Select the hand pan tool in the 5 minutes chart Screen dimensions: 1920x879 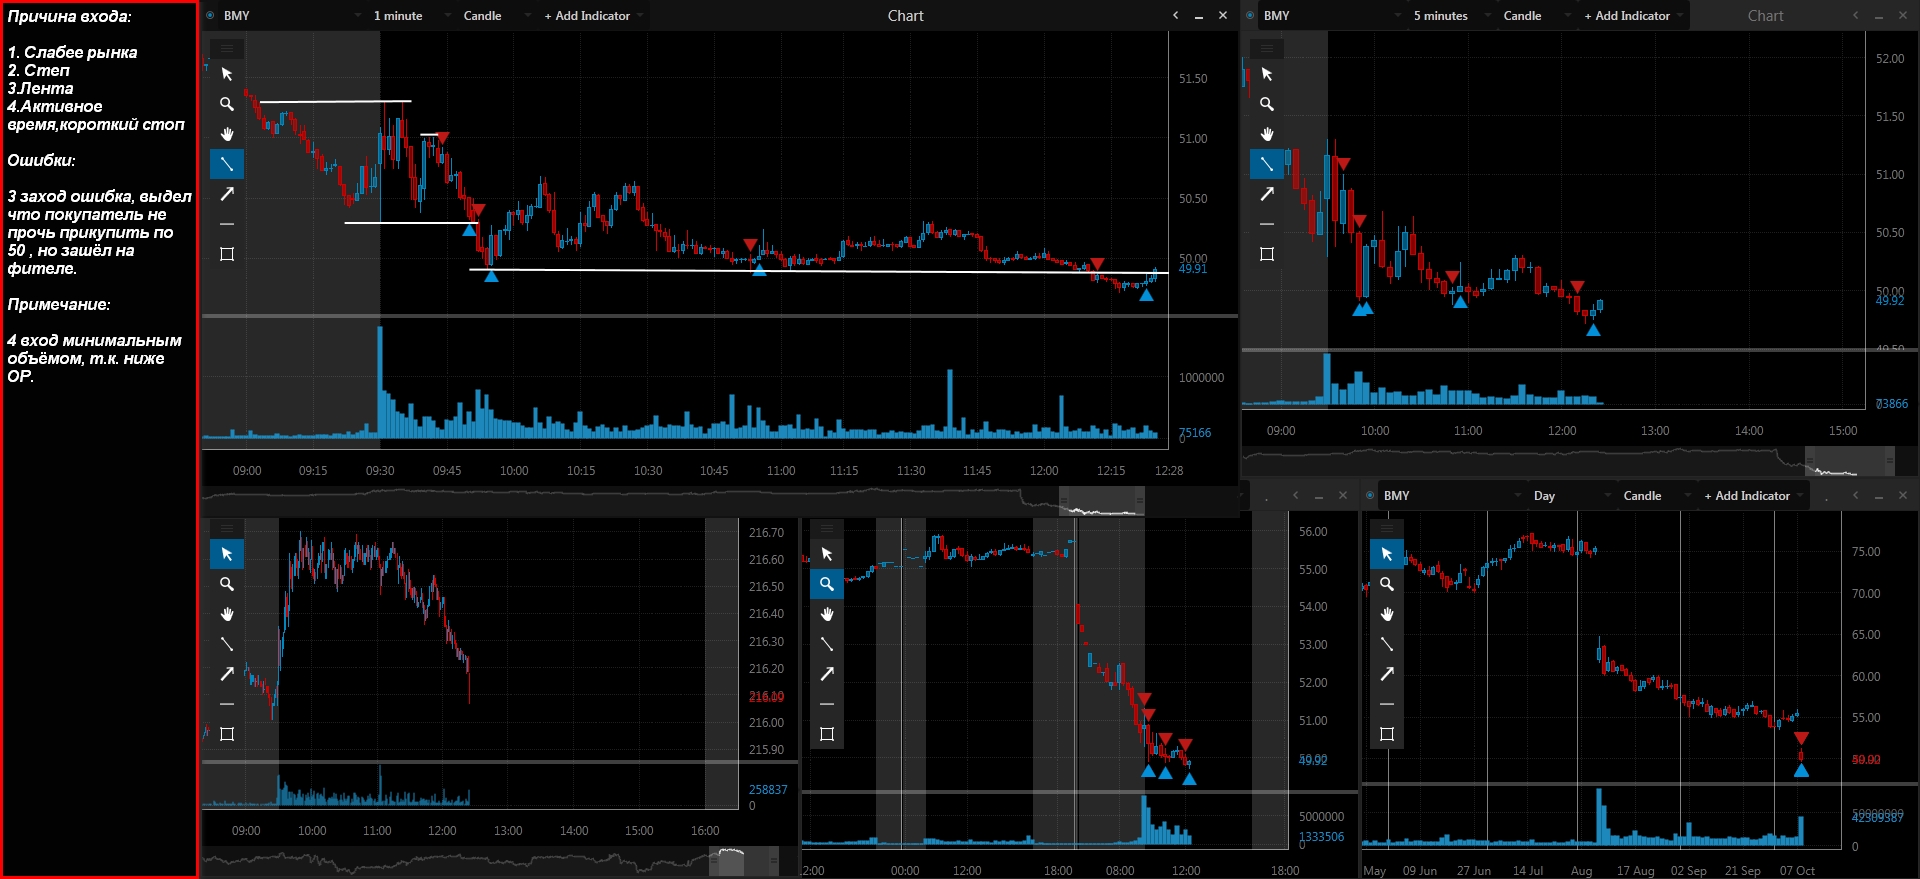(x=1267, y=134)
